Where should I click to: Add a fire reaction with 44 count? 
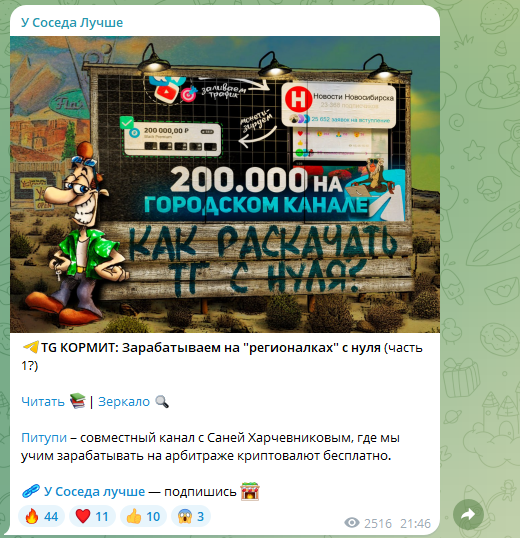tap(42, 516)
